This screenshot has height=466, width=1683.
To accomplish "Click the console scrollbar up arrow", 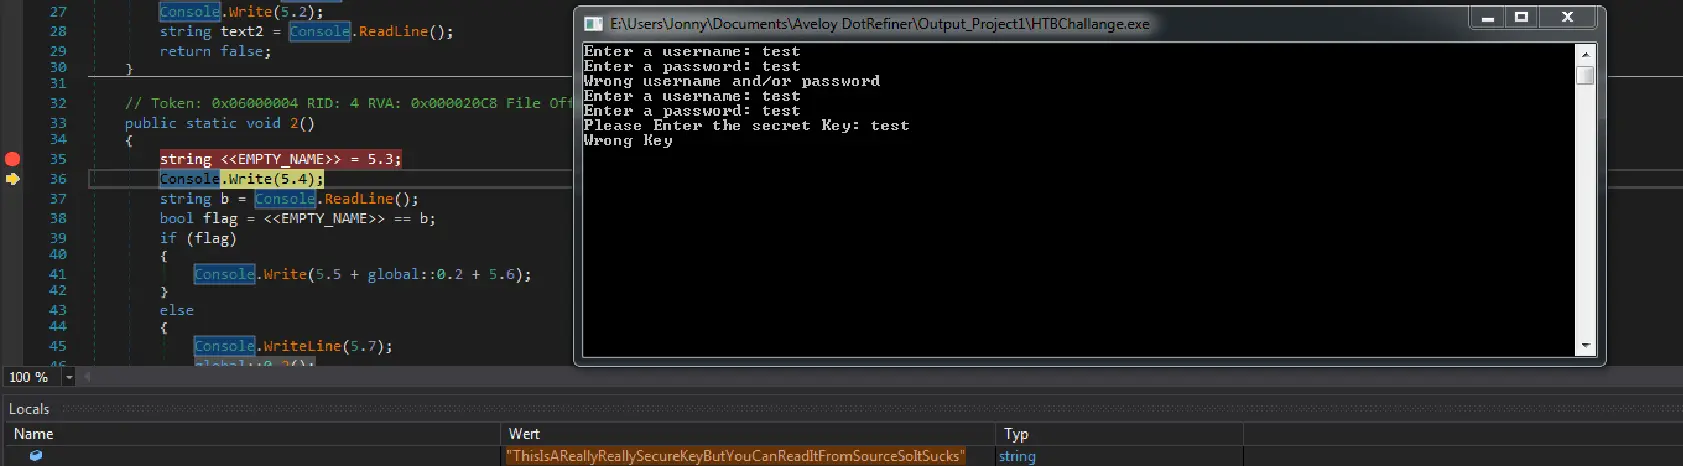I will click(x=1585, y=54).
